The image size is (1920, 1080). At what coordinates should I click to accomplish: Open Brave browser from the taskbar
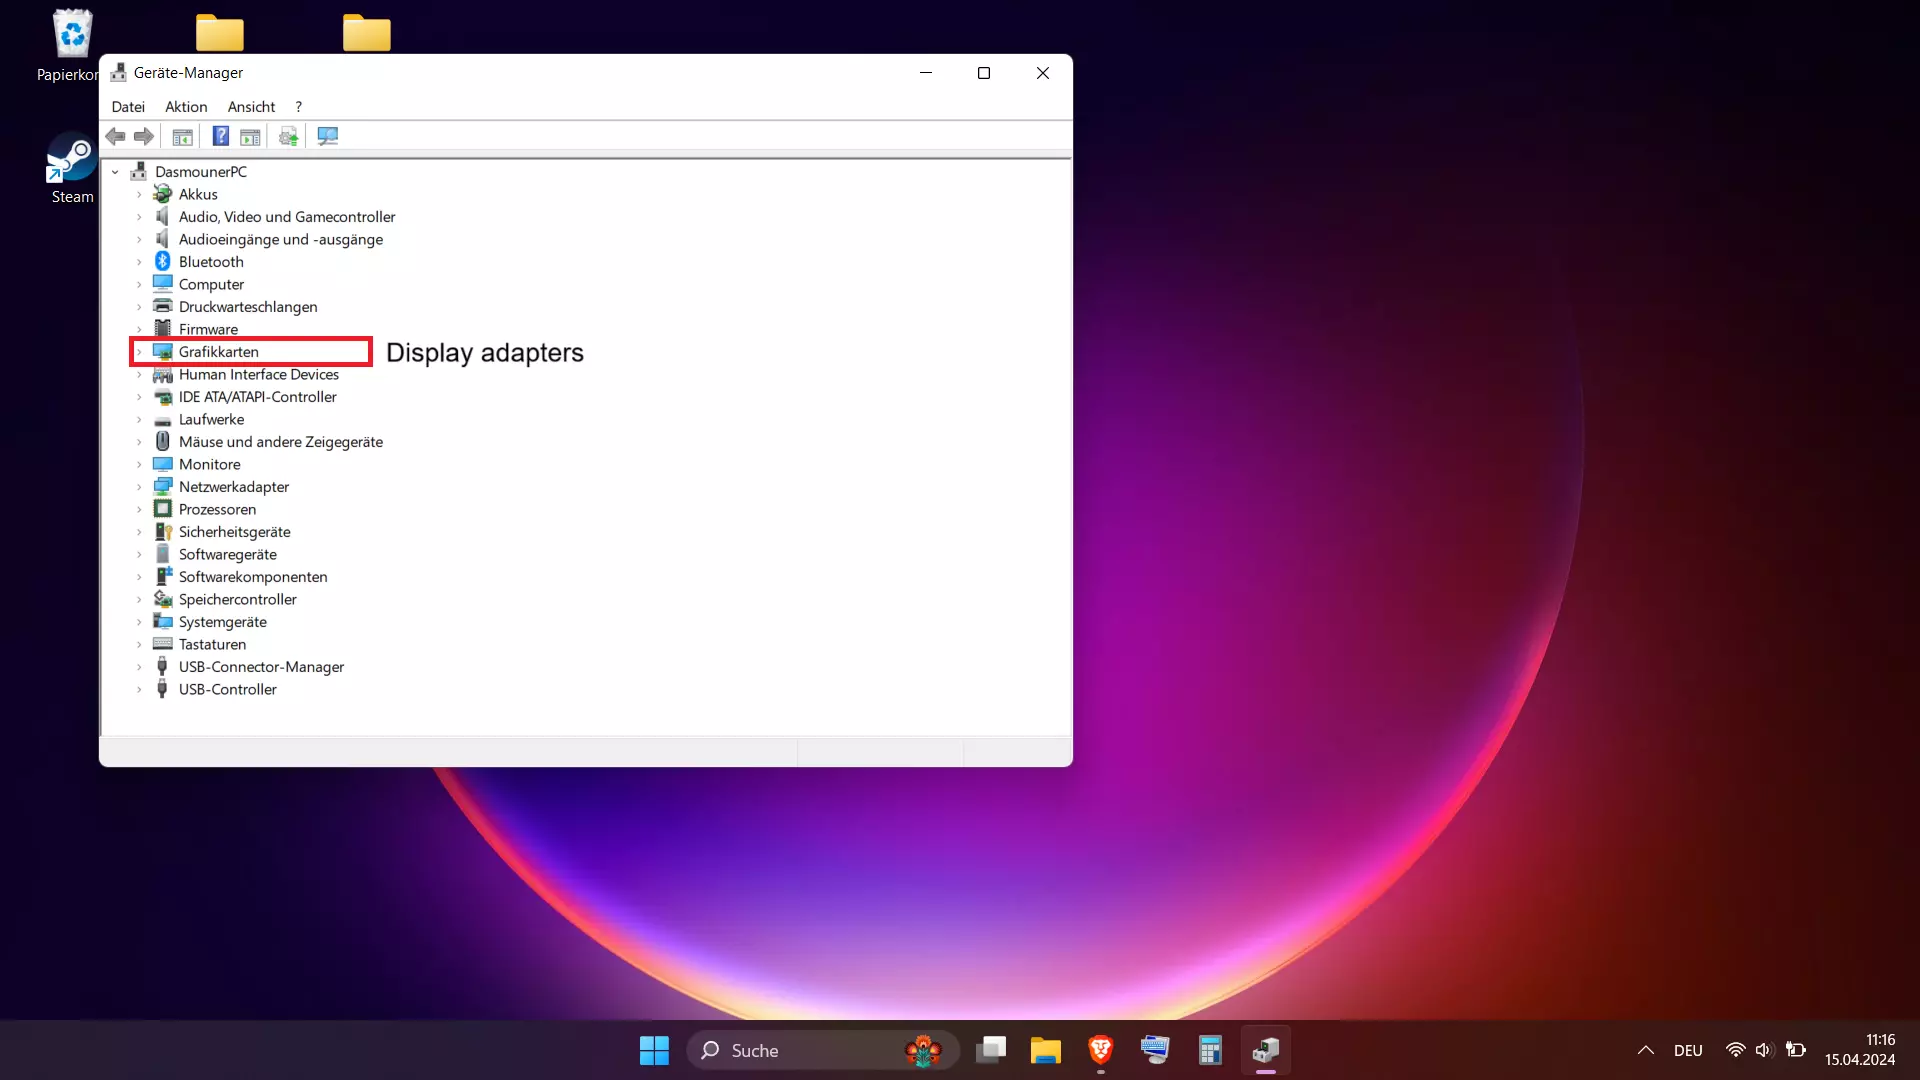click(1100, 1050)
